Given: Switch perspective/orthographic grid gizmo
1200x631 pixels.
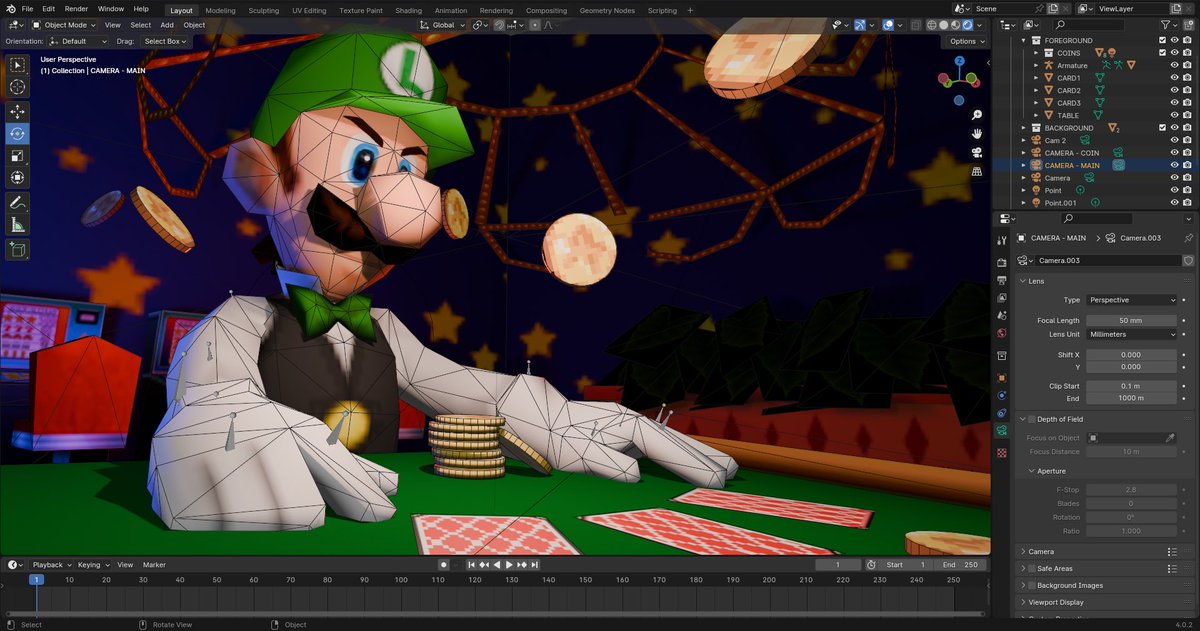Looking at the screenshot, I should [976, 172].
